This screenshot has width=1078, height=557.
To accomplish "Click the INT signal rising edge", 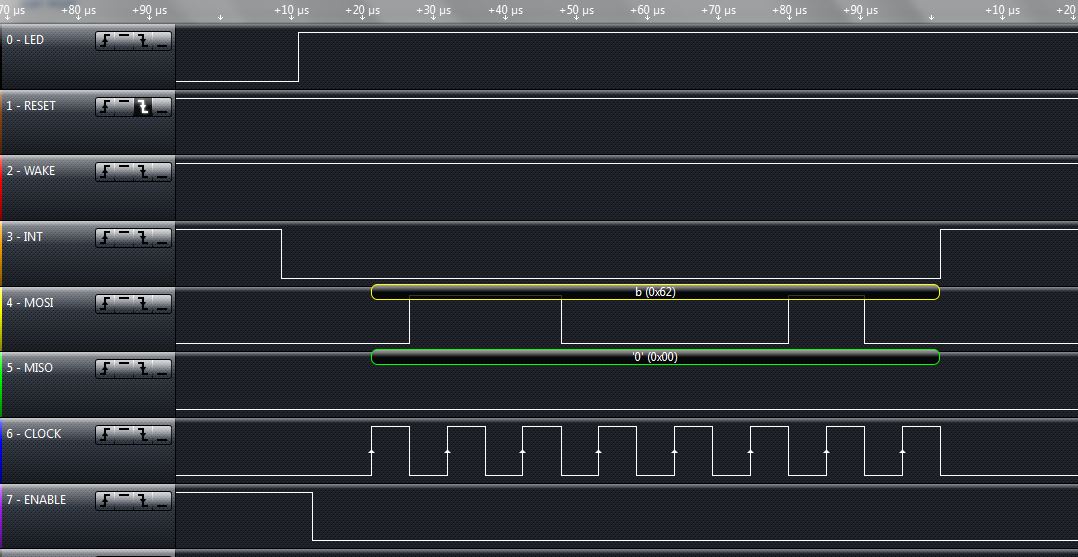I will click(940, 254).
